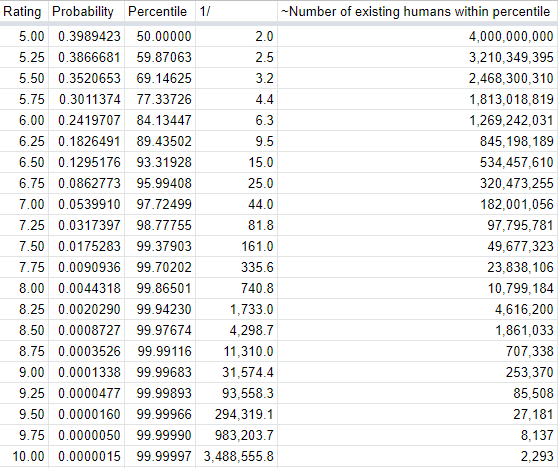Select the rating cell 9.00
Viewport: 558px width, 468px height.
pos(24,372)
